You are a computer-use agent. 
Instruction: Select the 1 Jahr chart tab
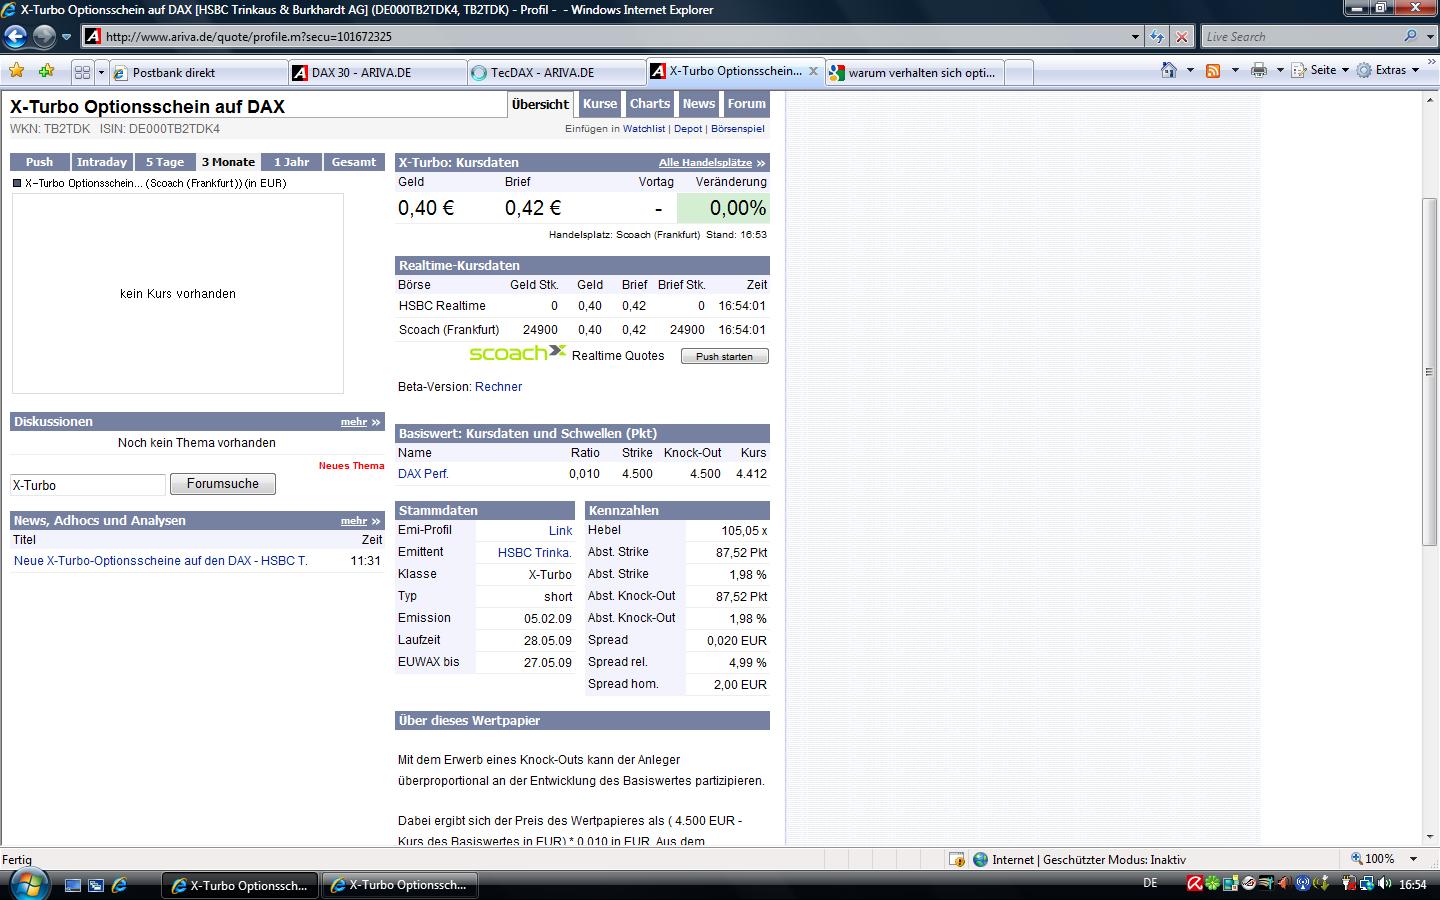pyautogui.click(x=292, y=162)
